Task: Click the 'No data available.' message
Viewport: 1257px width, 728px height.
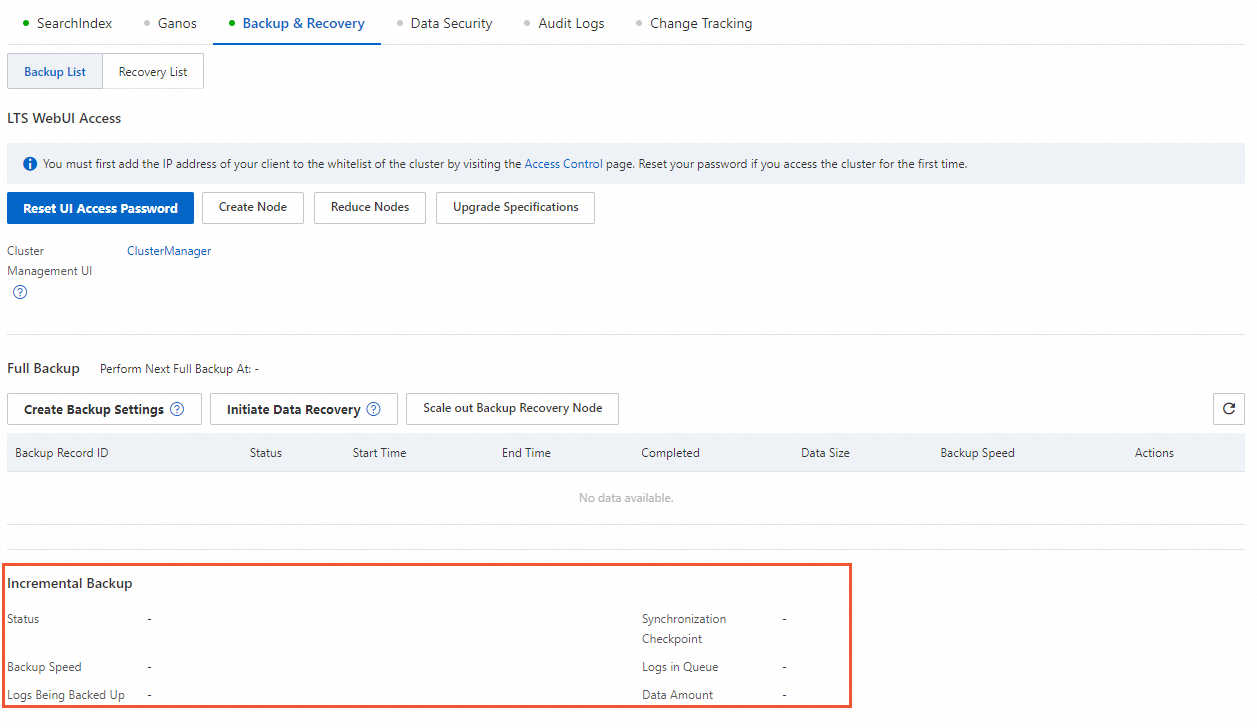Action: pos(626,498)
